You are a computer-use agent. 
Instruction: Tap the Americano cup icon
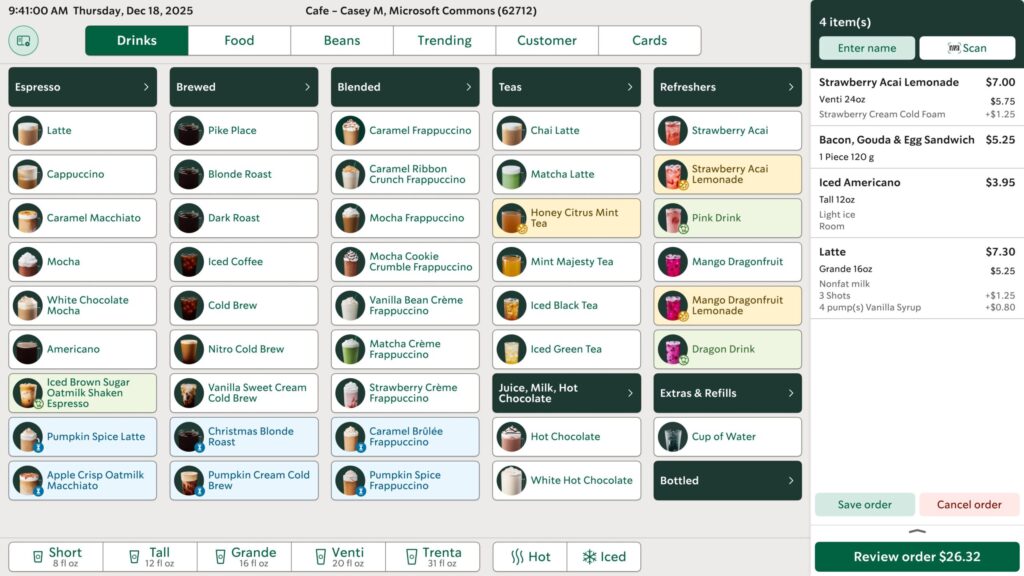[x=27, y=349]
